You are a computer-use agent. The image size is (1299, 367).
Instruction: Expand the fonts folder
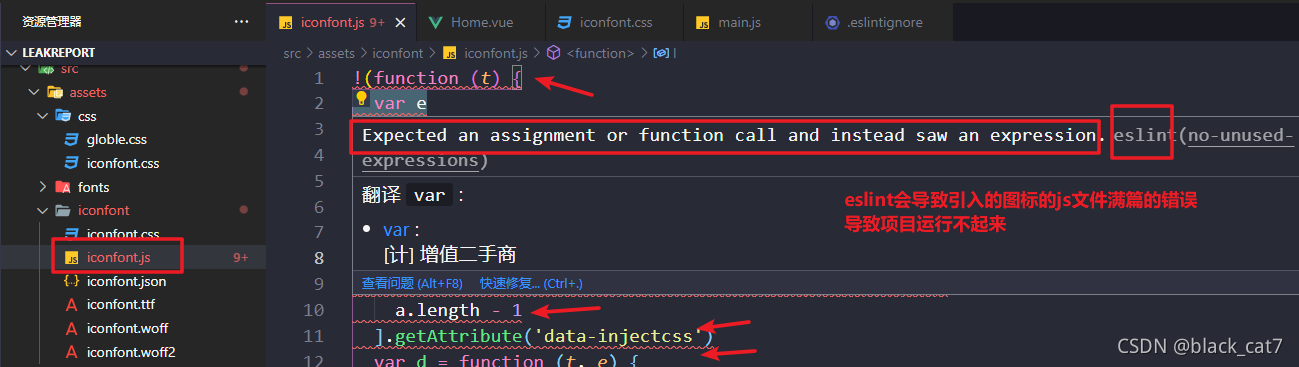(x=44, y=187)
